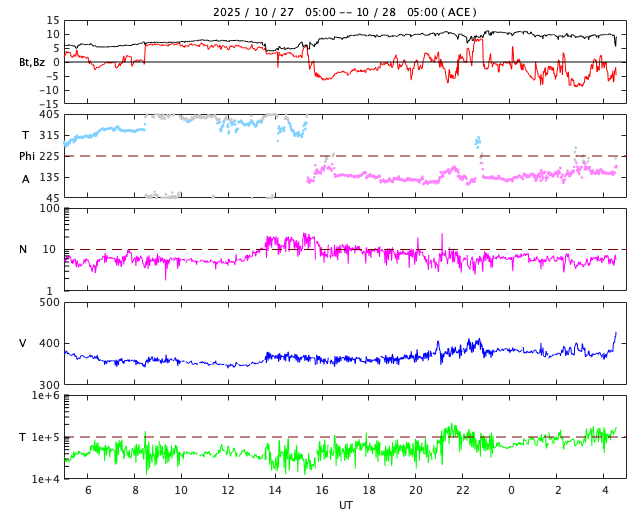Image resolution: width=640 pixels, height=512 pixels.
Task: Select the '135' tick on the Phi axis
Action: [49, 177]
